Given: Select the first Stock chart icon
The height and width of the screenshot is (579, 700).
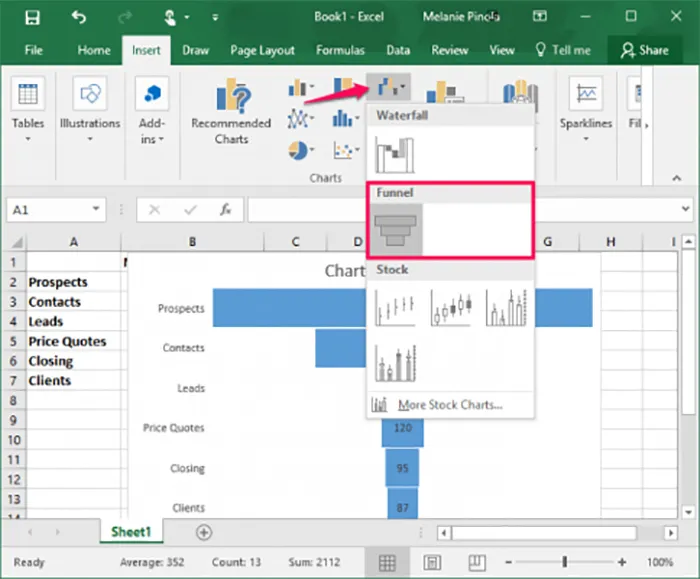Looking at the screenshot, I should click(x=394, y=308).
